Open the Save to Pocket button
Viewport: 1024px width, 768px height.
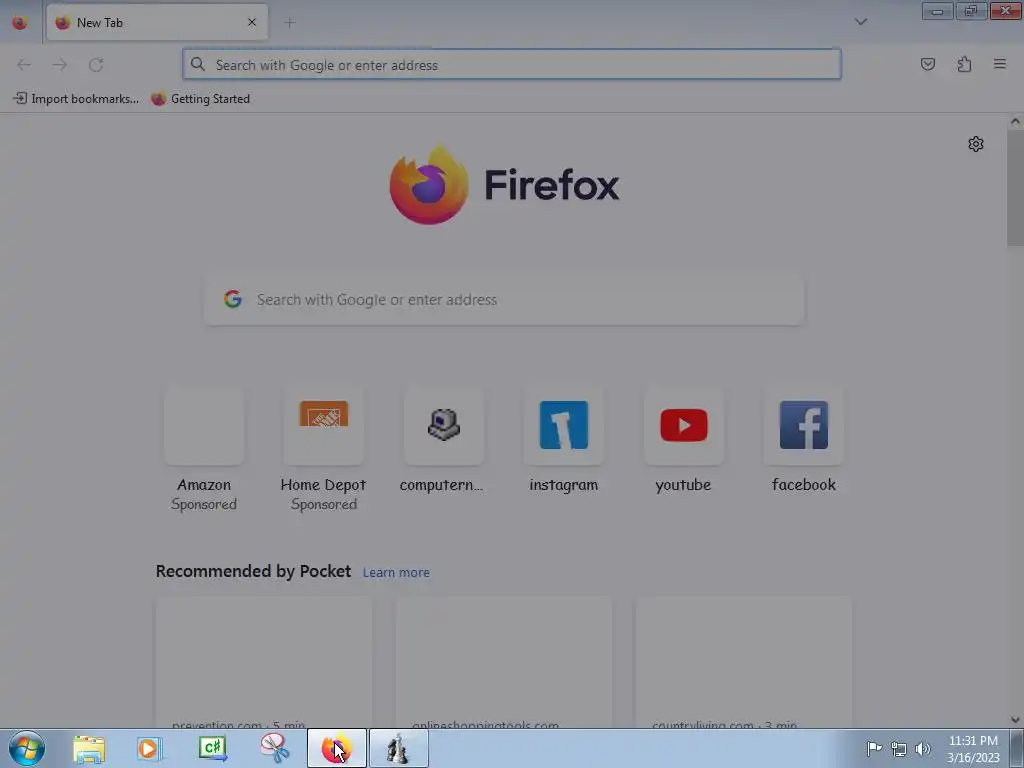tap(928, 64)
